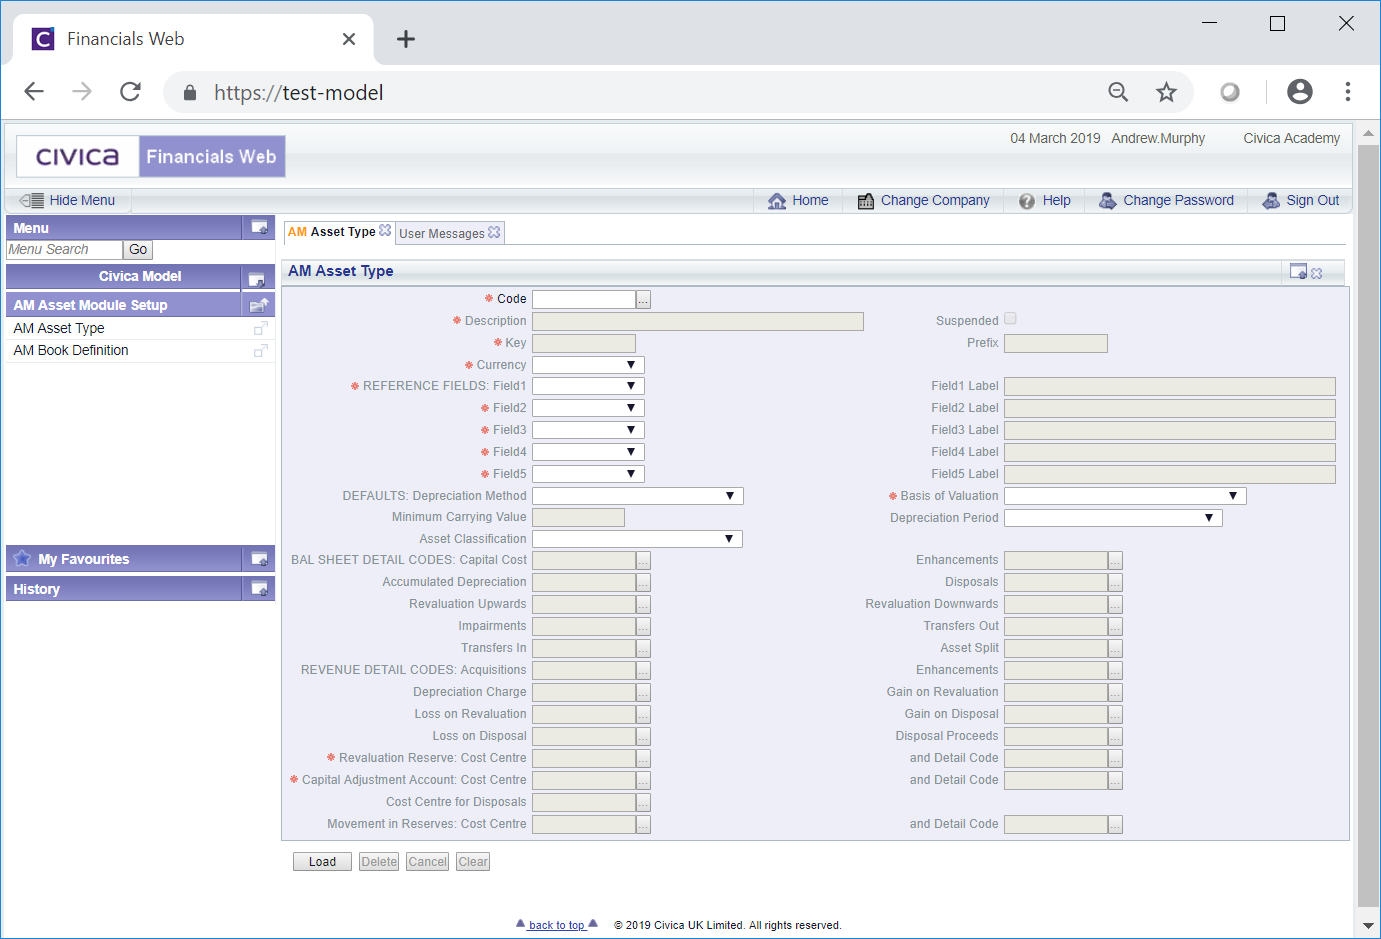Click the Menu panel pop-out icon

(259, 227)
